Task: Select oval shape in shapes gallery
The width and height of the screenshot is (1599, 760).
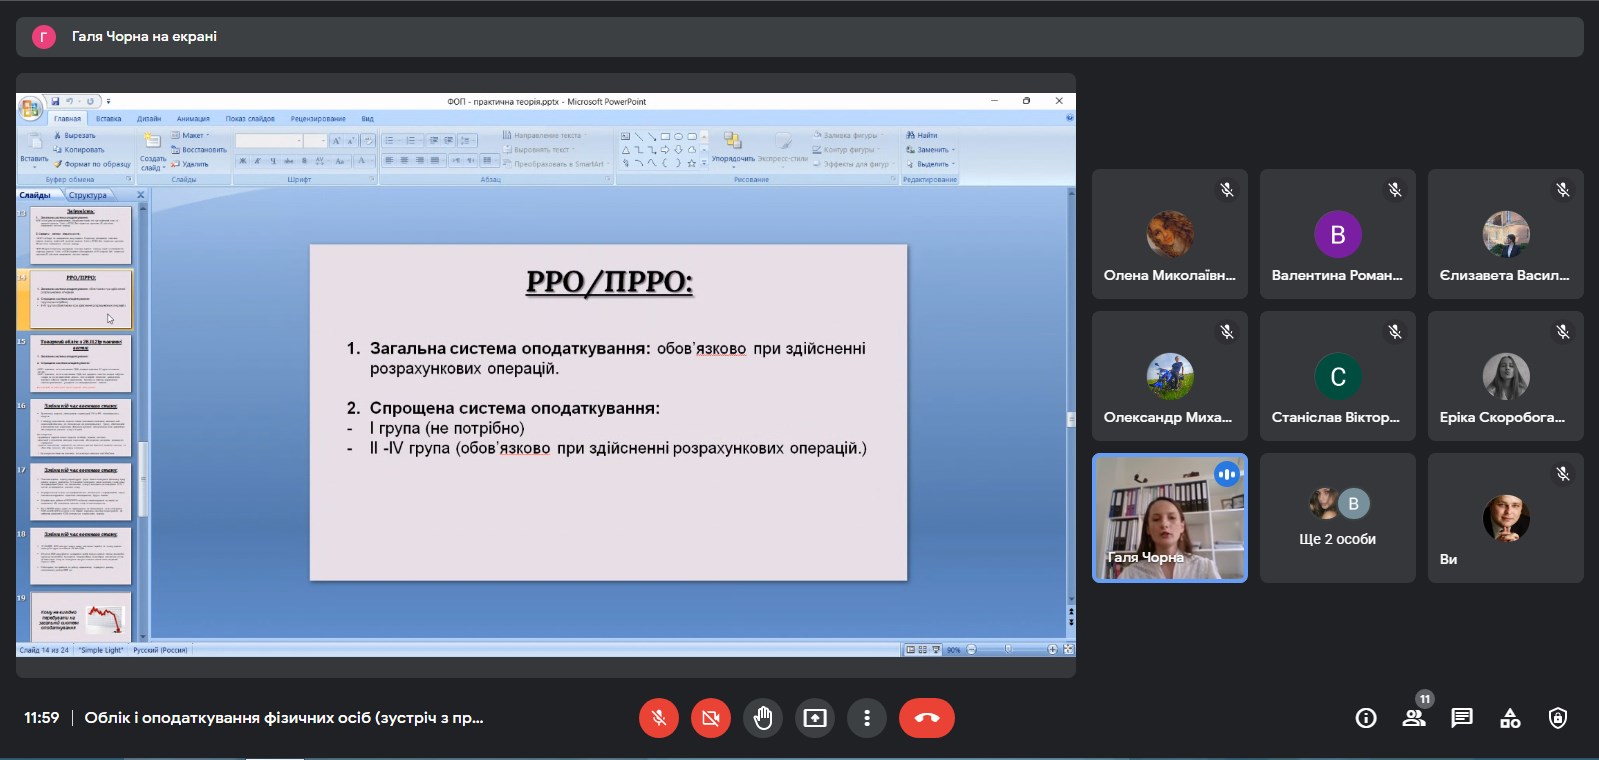Action: 678,136
